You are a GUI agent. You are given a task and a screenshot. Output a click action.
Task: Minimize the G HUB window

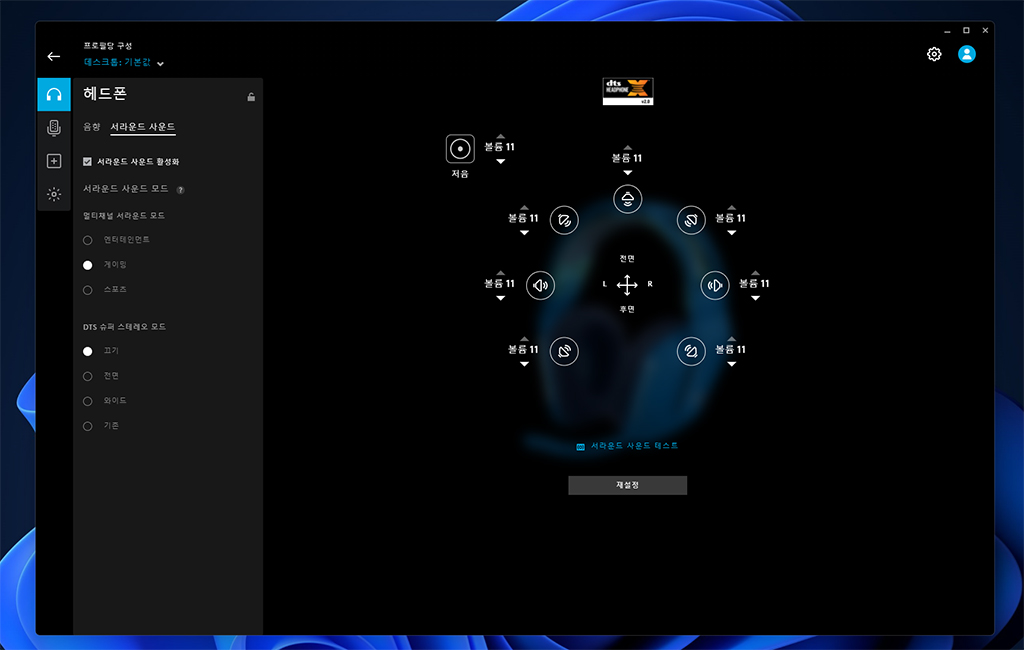pos(947,31)
